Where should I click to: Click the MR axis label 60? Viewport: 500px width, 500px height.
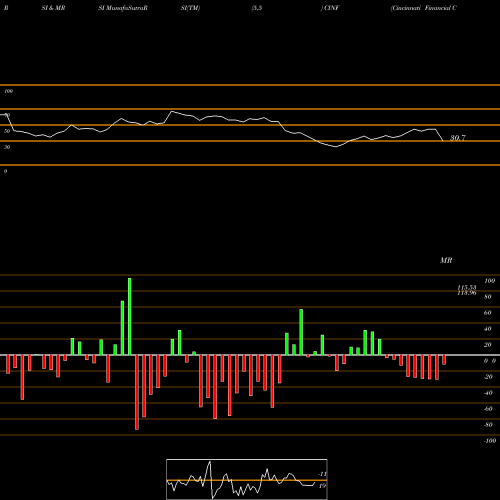pyautogui.click(x=487, y=313)
